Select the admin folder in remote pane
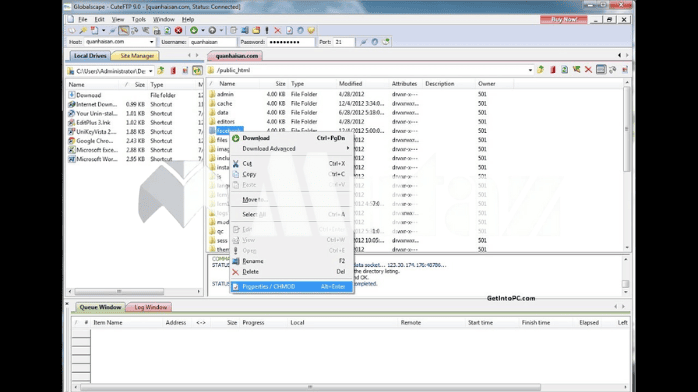This screenshot has height=392, width=698. tap(225, 94)
